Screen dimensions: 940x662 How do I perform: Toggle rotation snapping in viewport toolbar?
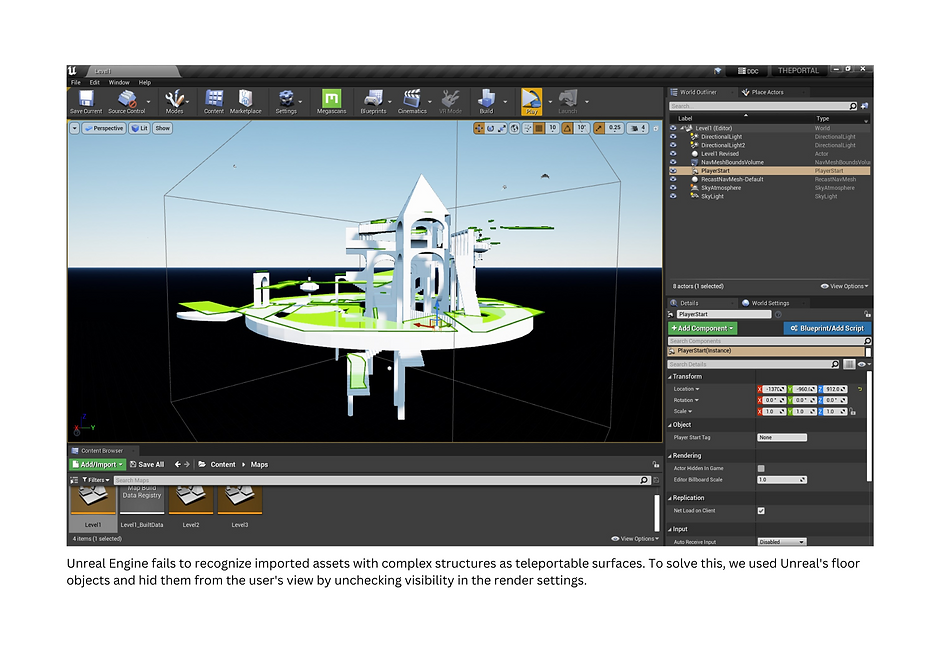(x=567, y=128)
